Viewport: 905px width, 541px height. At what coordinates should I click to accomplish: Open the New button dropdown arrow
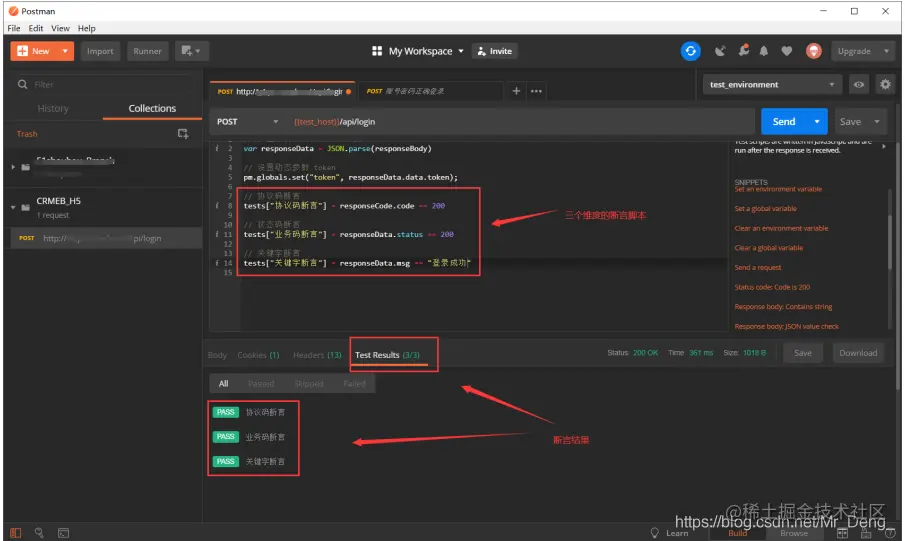pyautogui.click(x=65, y=51)
